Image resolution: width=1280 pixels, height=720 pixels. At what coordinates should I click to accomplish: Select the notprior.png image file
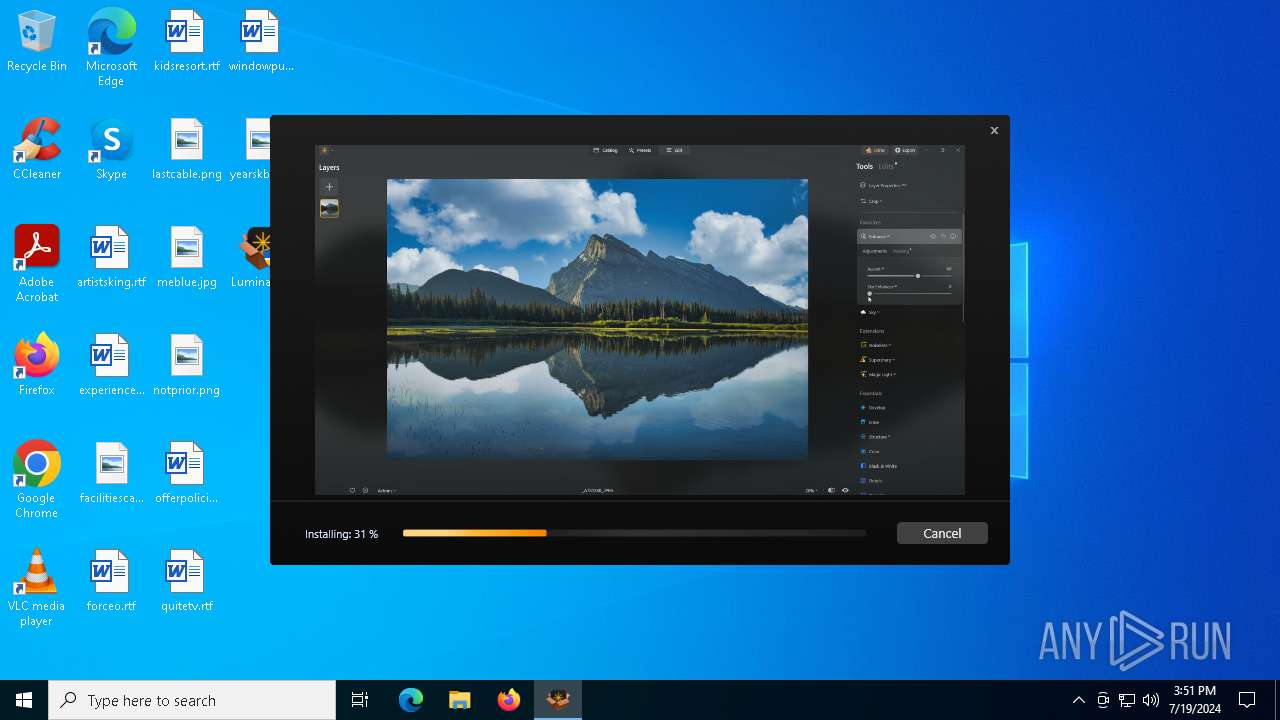tap(186, 365)
